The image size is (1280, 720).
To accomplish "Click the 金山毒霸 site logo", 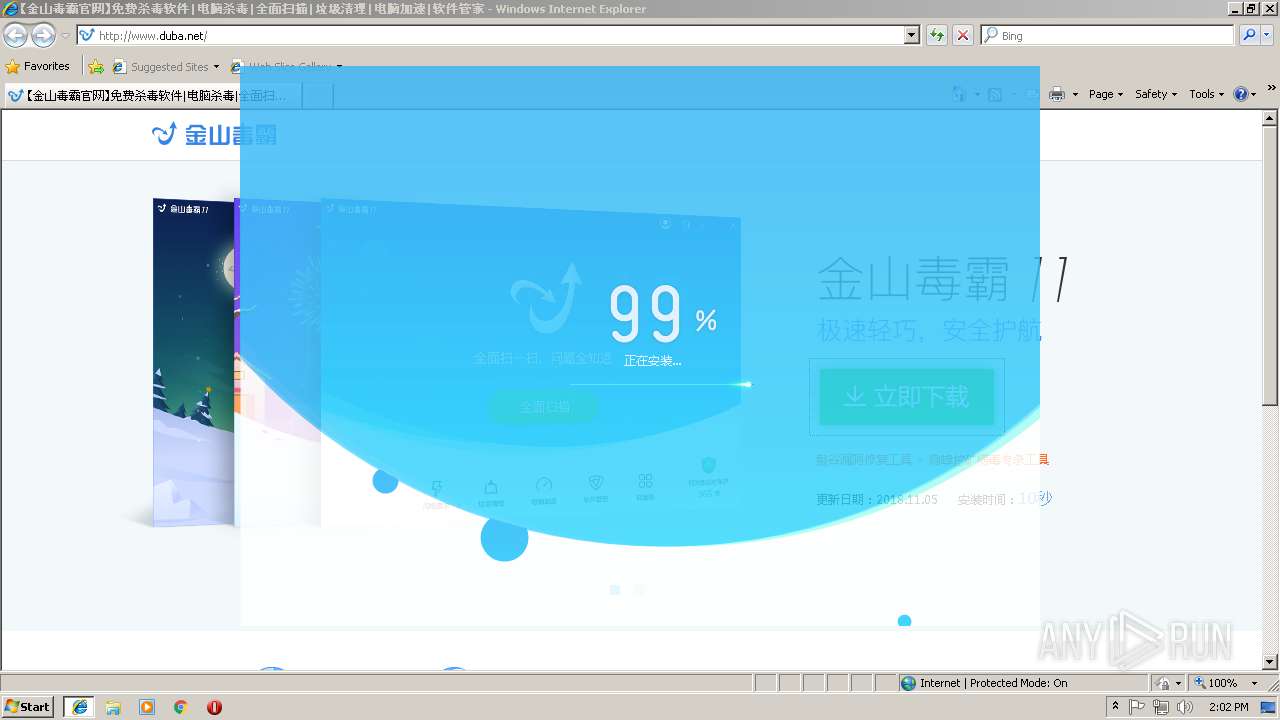I will 214,134.
